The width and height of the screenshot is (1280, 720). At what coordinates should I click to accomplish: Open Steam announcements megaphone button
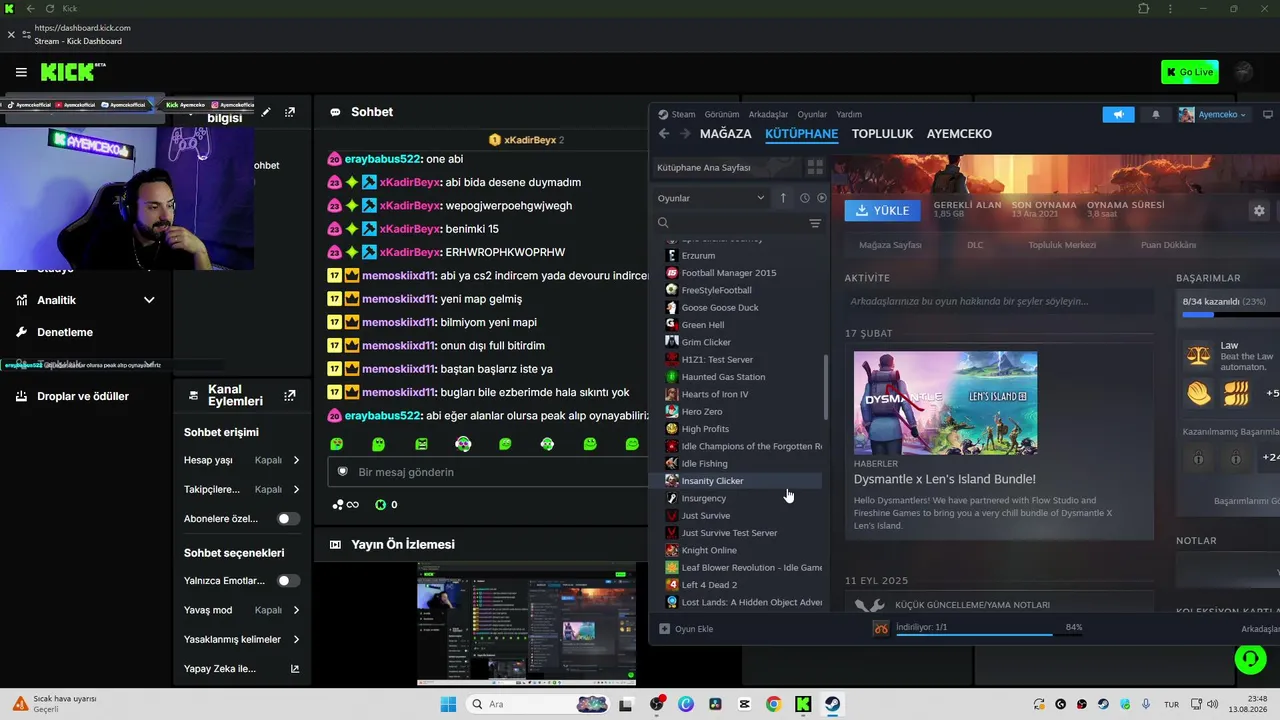1119,114
